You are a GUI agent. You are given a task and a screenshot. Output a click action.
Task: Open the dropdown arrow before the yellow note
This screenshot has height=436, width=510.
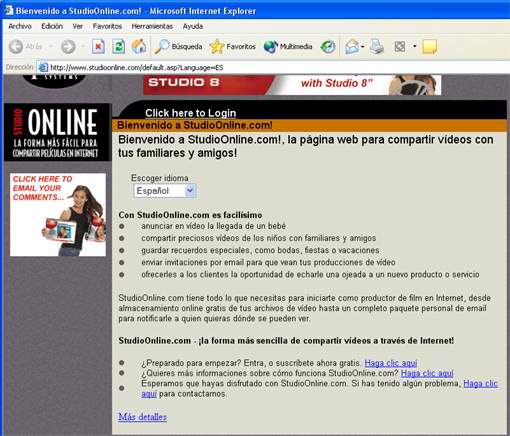point(415,46)
